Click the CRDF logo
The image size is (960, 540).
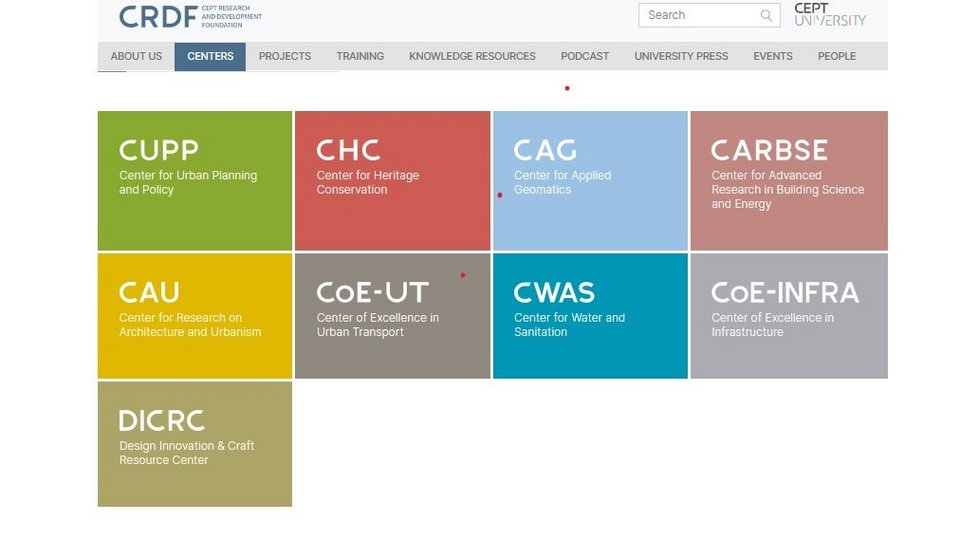tap(158, 16)
